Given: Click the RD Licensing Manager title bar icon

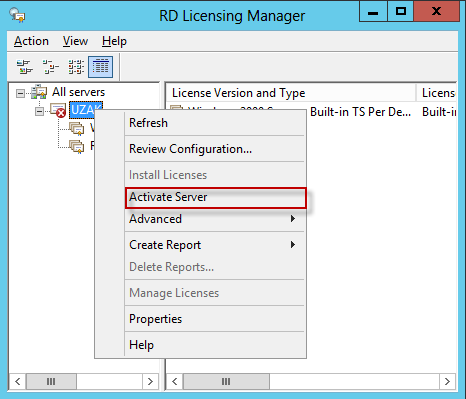Looking at the screenshot, I should (17, 15).
